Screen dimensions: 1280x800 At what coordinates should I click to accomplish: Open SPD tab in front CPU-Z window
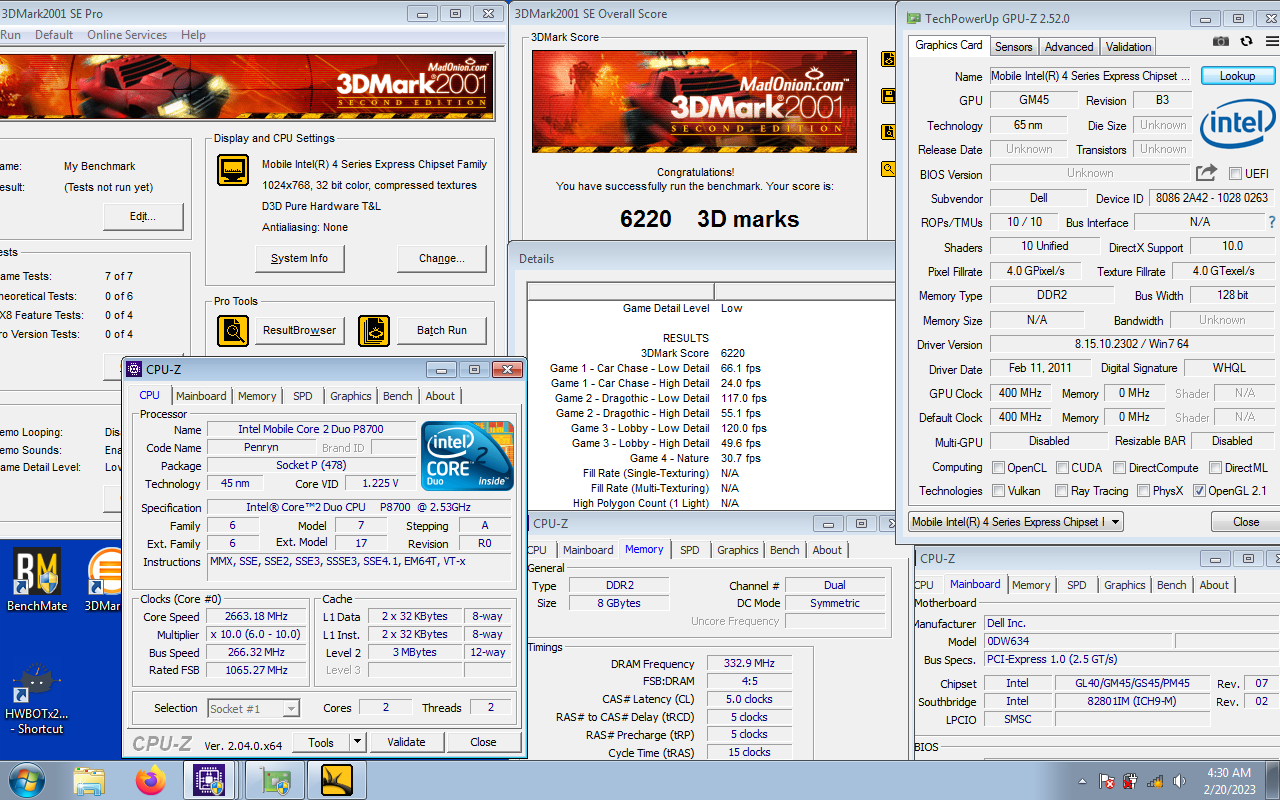[x=303, y=396]
